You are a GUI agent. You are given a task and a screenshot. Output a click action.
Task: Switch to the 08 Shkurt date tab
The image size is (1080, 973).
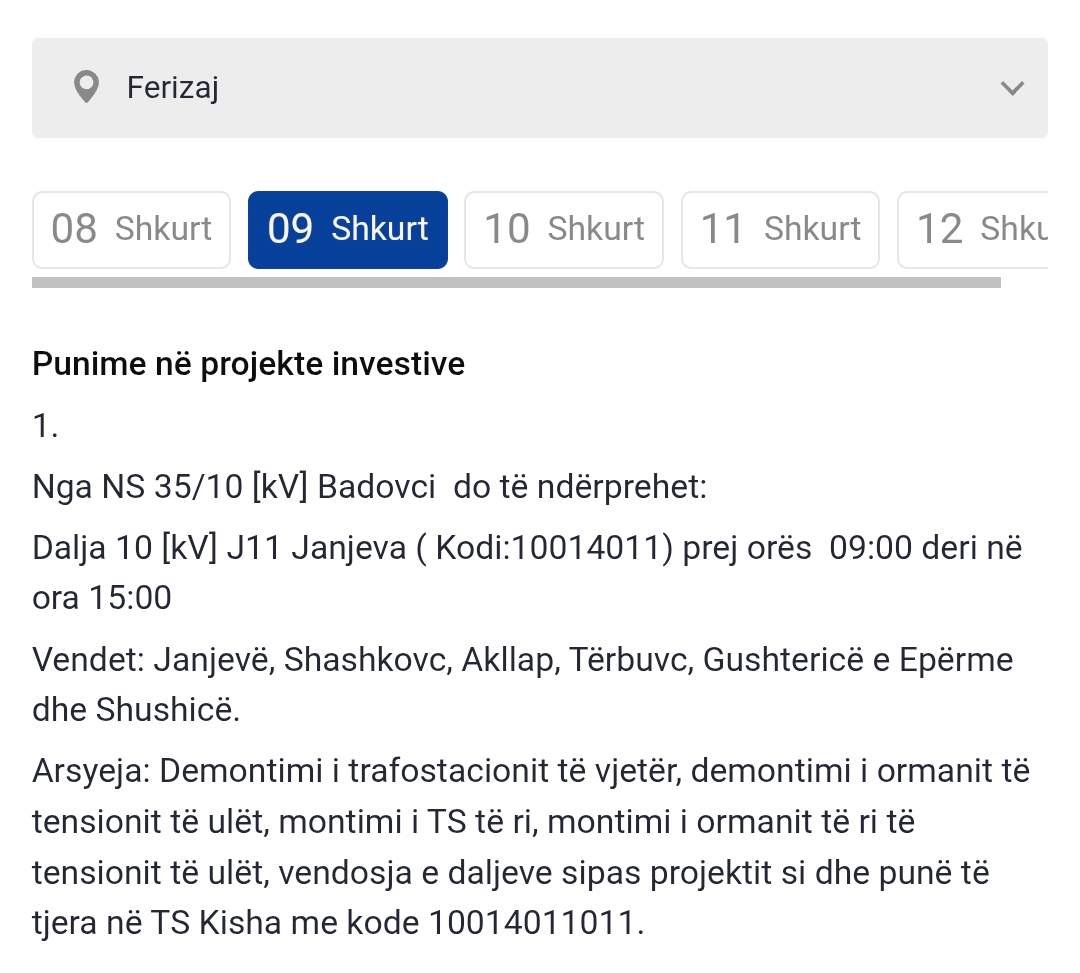click(131, 229)
